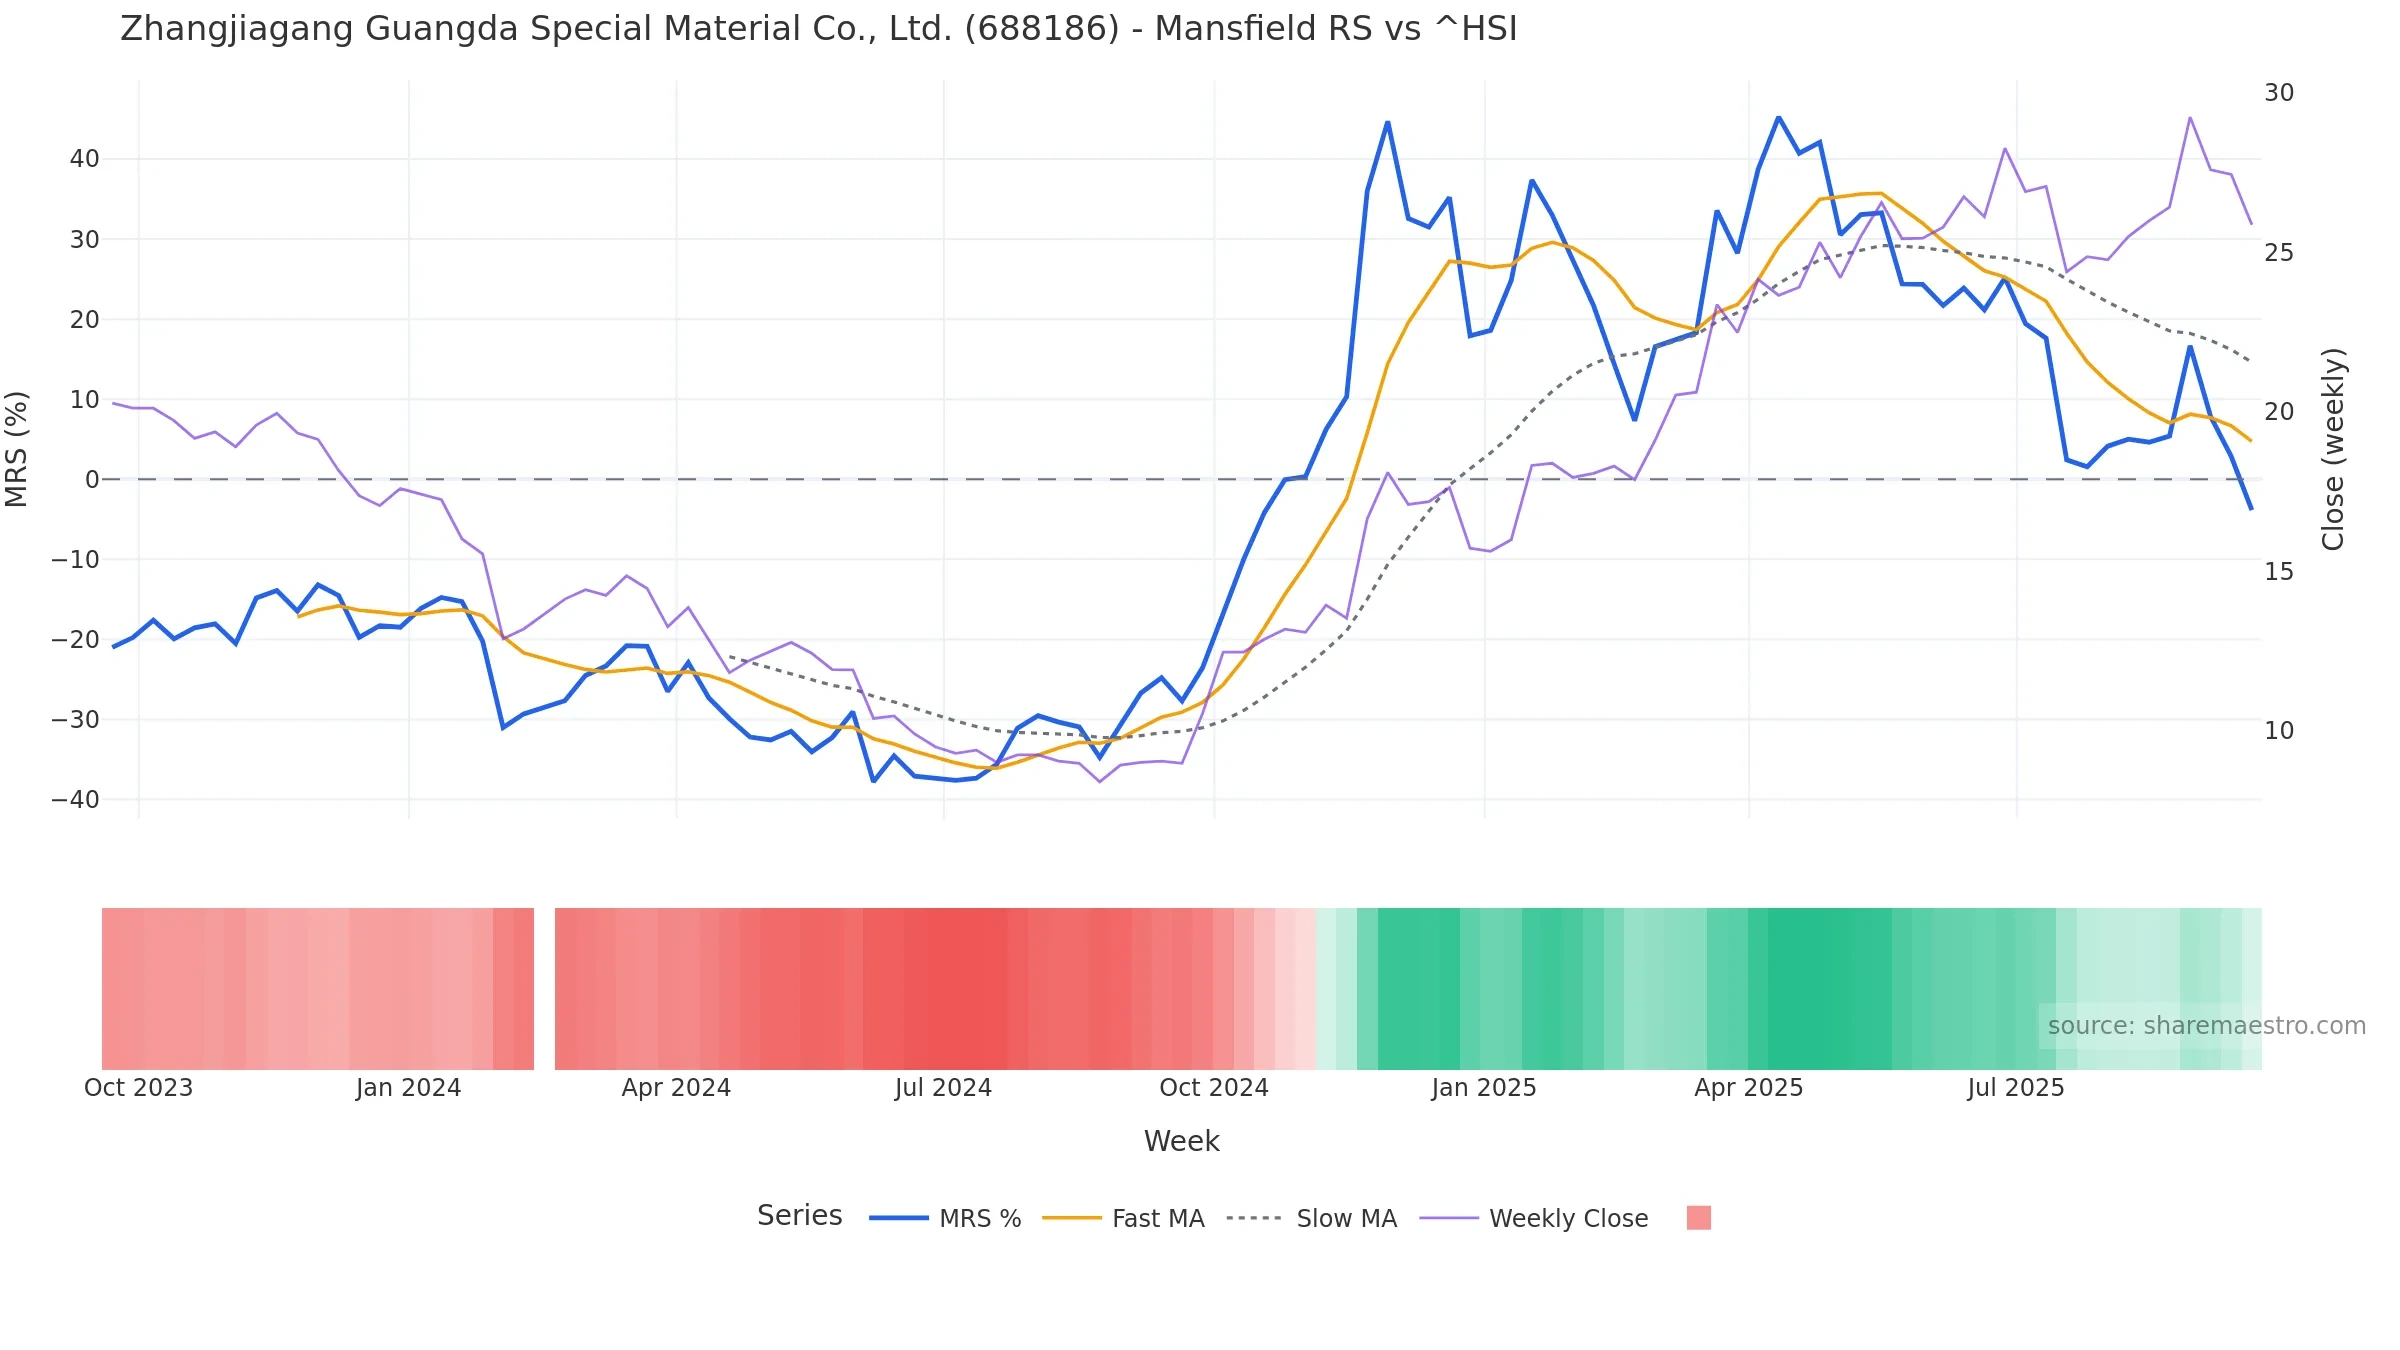
Task: Toggle the Slow MA legend series
Action: pos(1311,1218)
